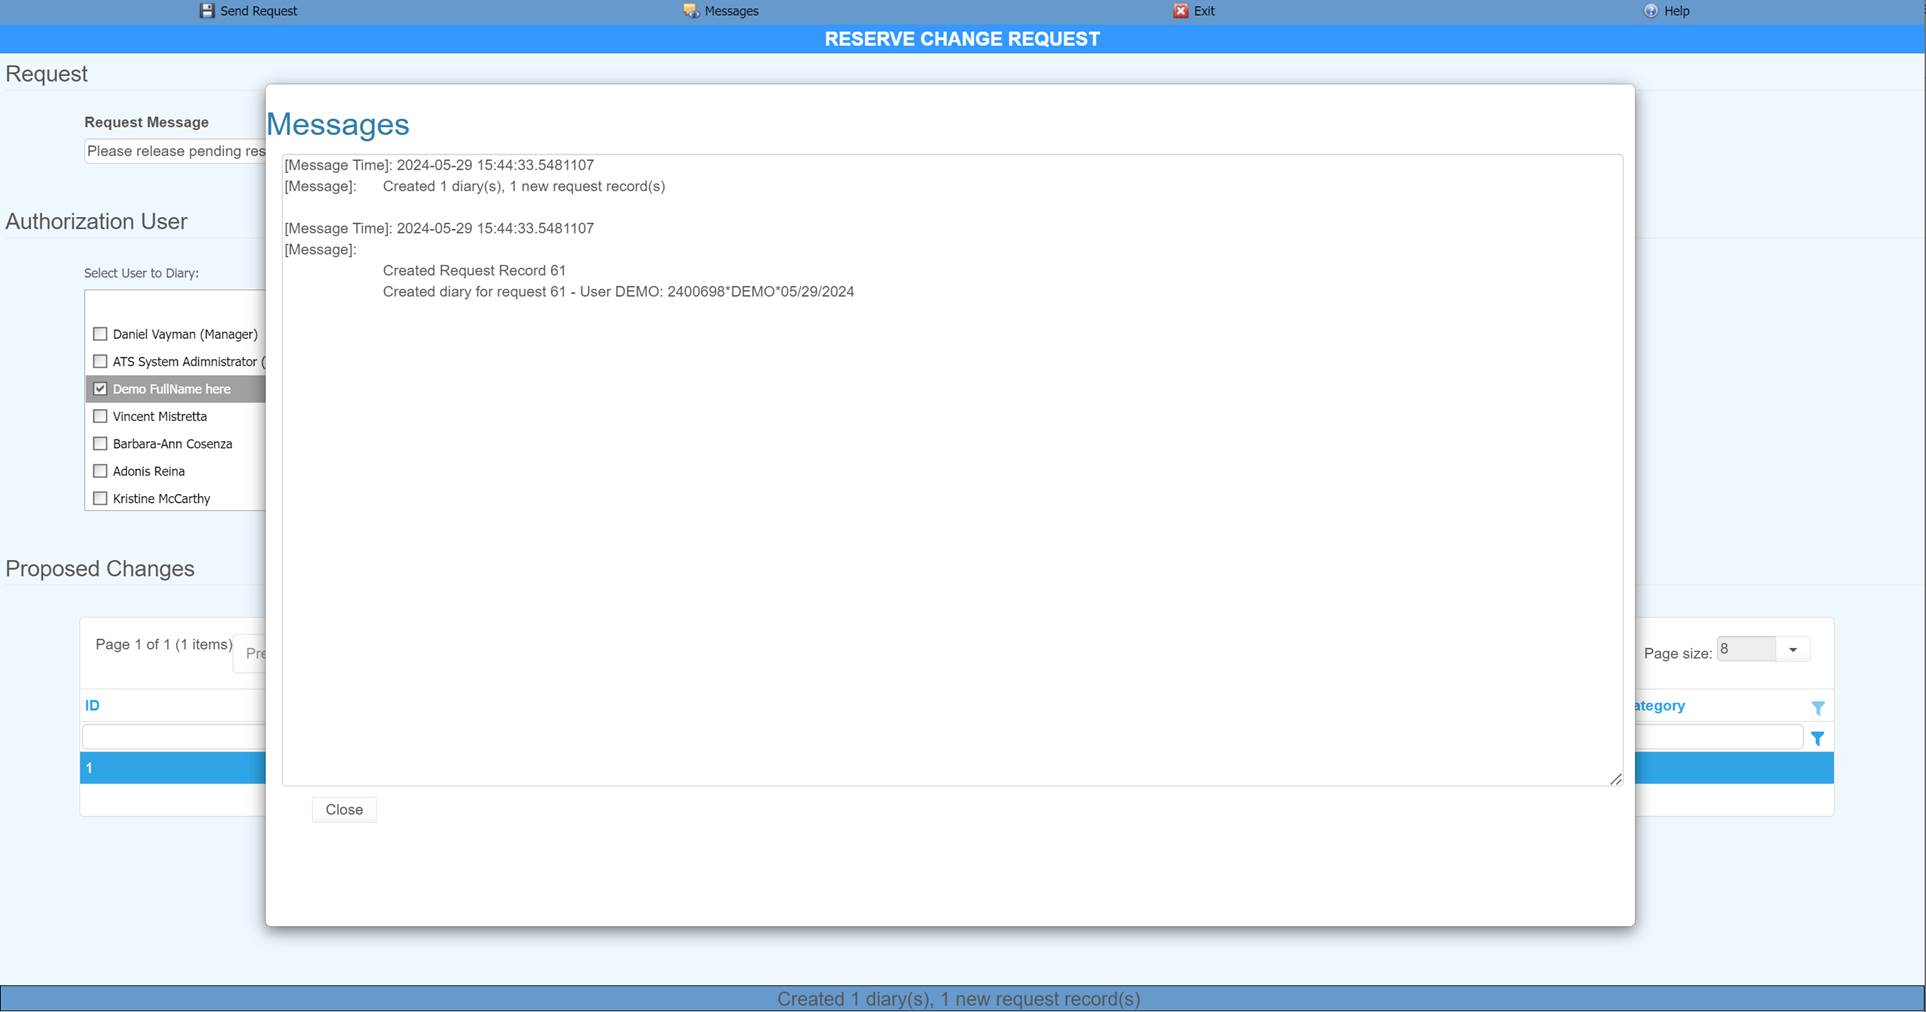The image size is (1926, 1012).
Task: Check the Kristine McCarthy checkbox
Action: (100, 498)
